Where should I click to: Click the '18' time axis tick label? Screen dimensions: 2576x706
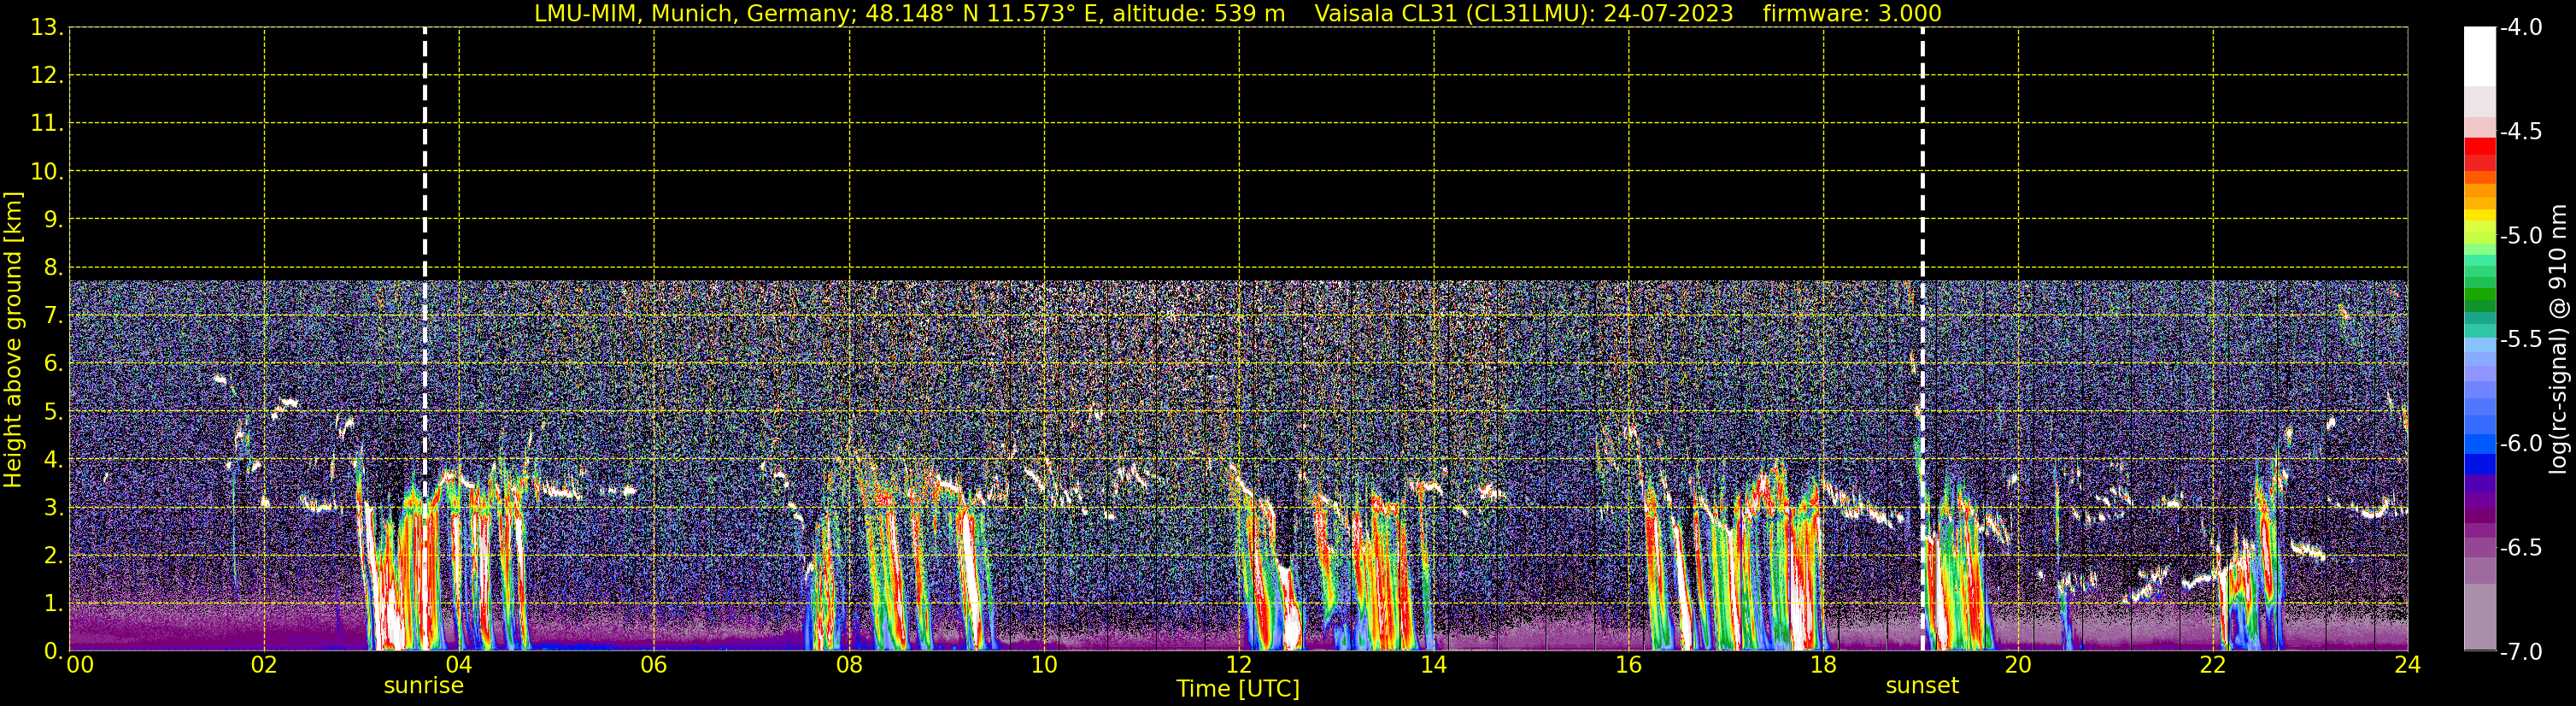pyautogui.click(x=1823, y=665)
